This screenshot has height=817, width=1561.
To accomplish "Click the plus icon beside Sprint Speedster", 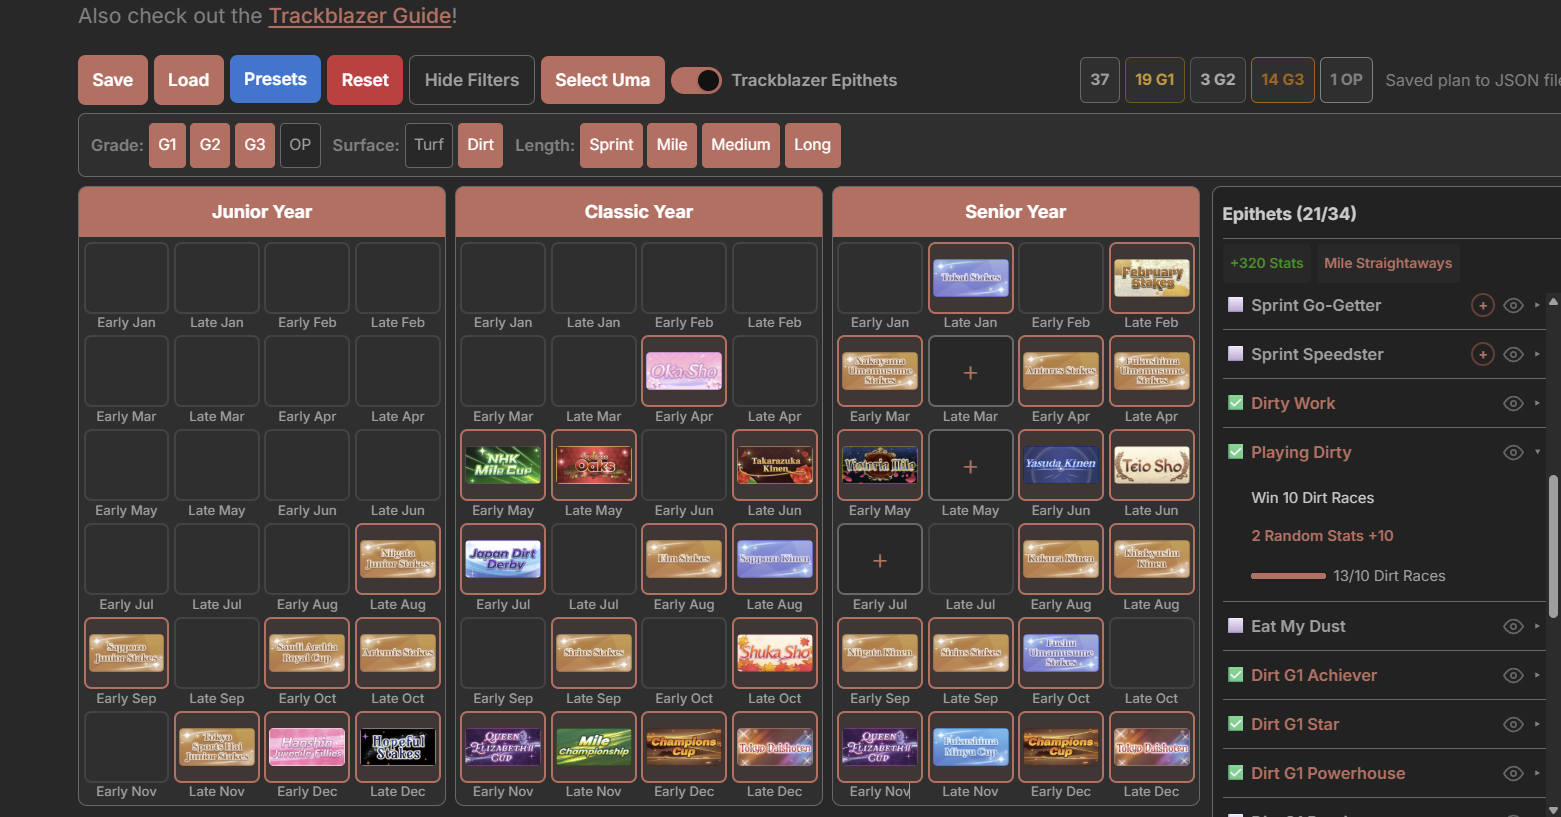I will coord(1483,354).
